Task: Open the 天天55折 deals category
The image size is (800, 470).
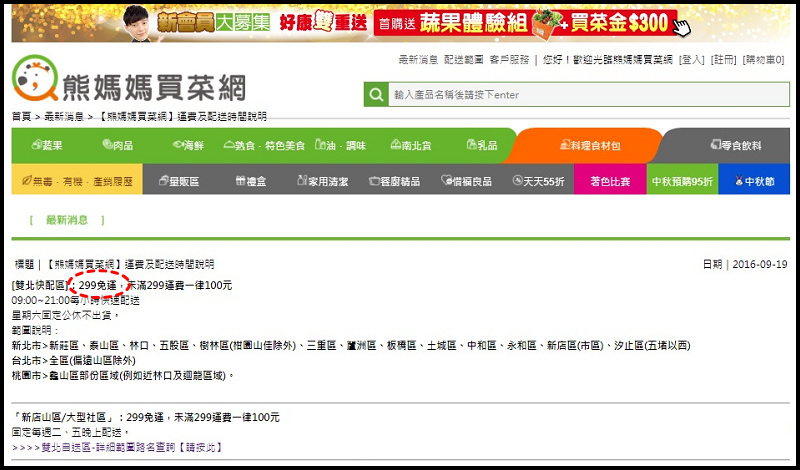Action: point(538,181)
